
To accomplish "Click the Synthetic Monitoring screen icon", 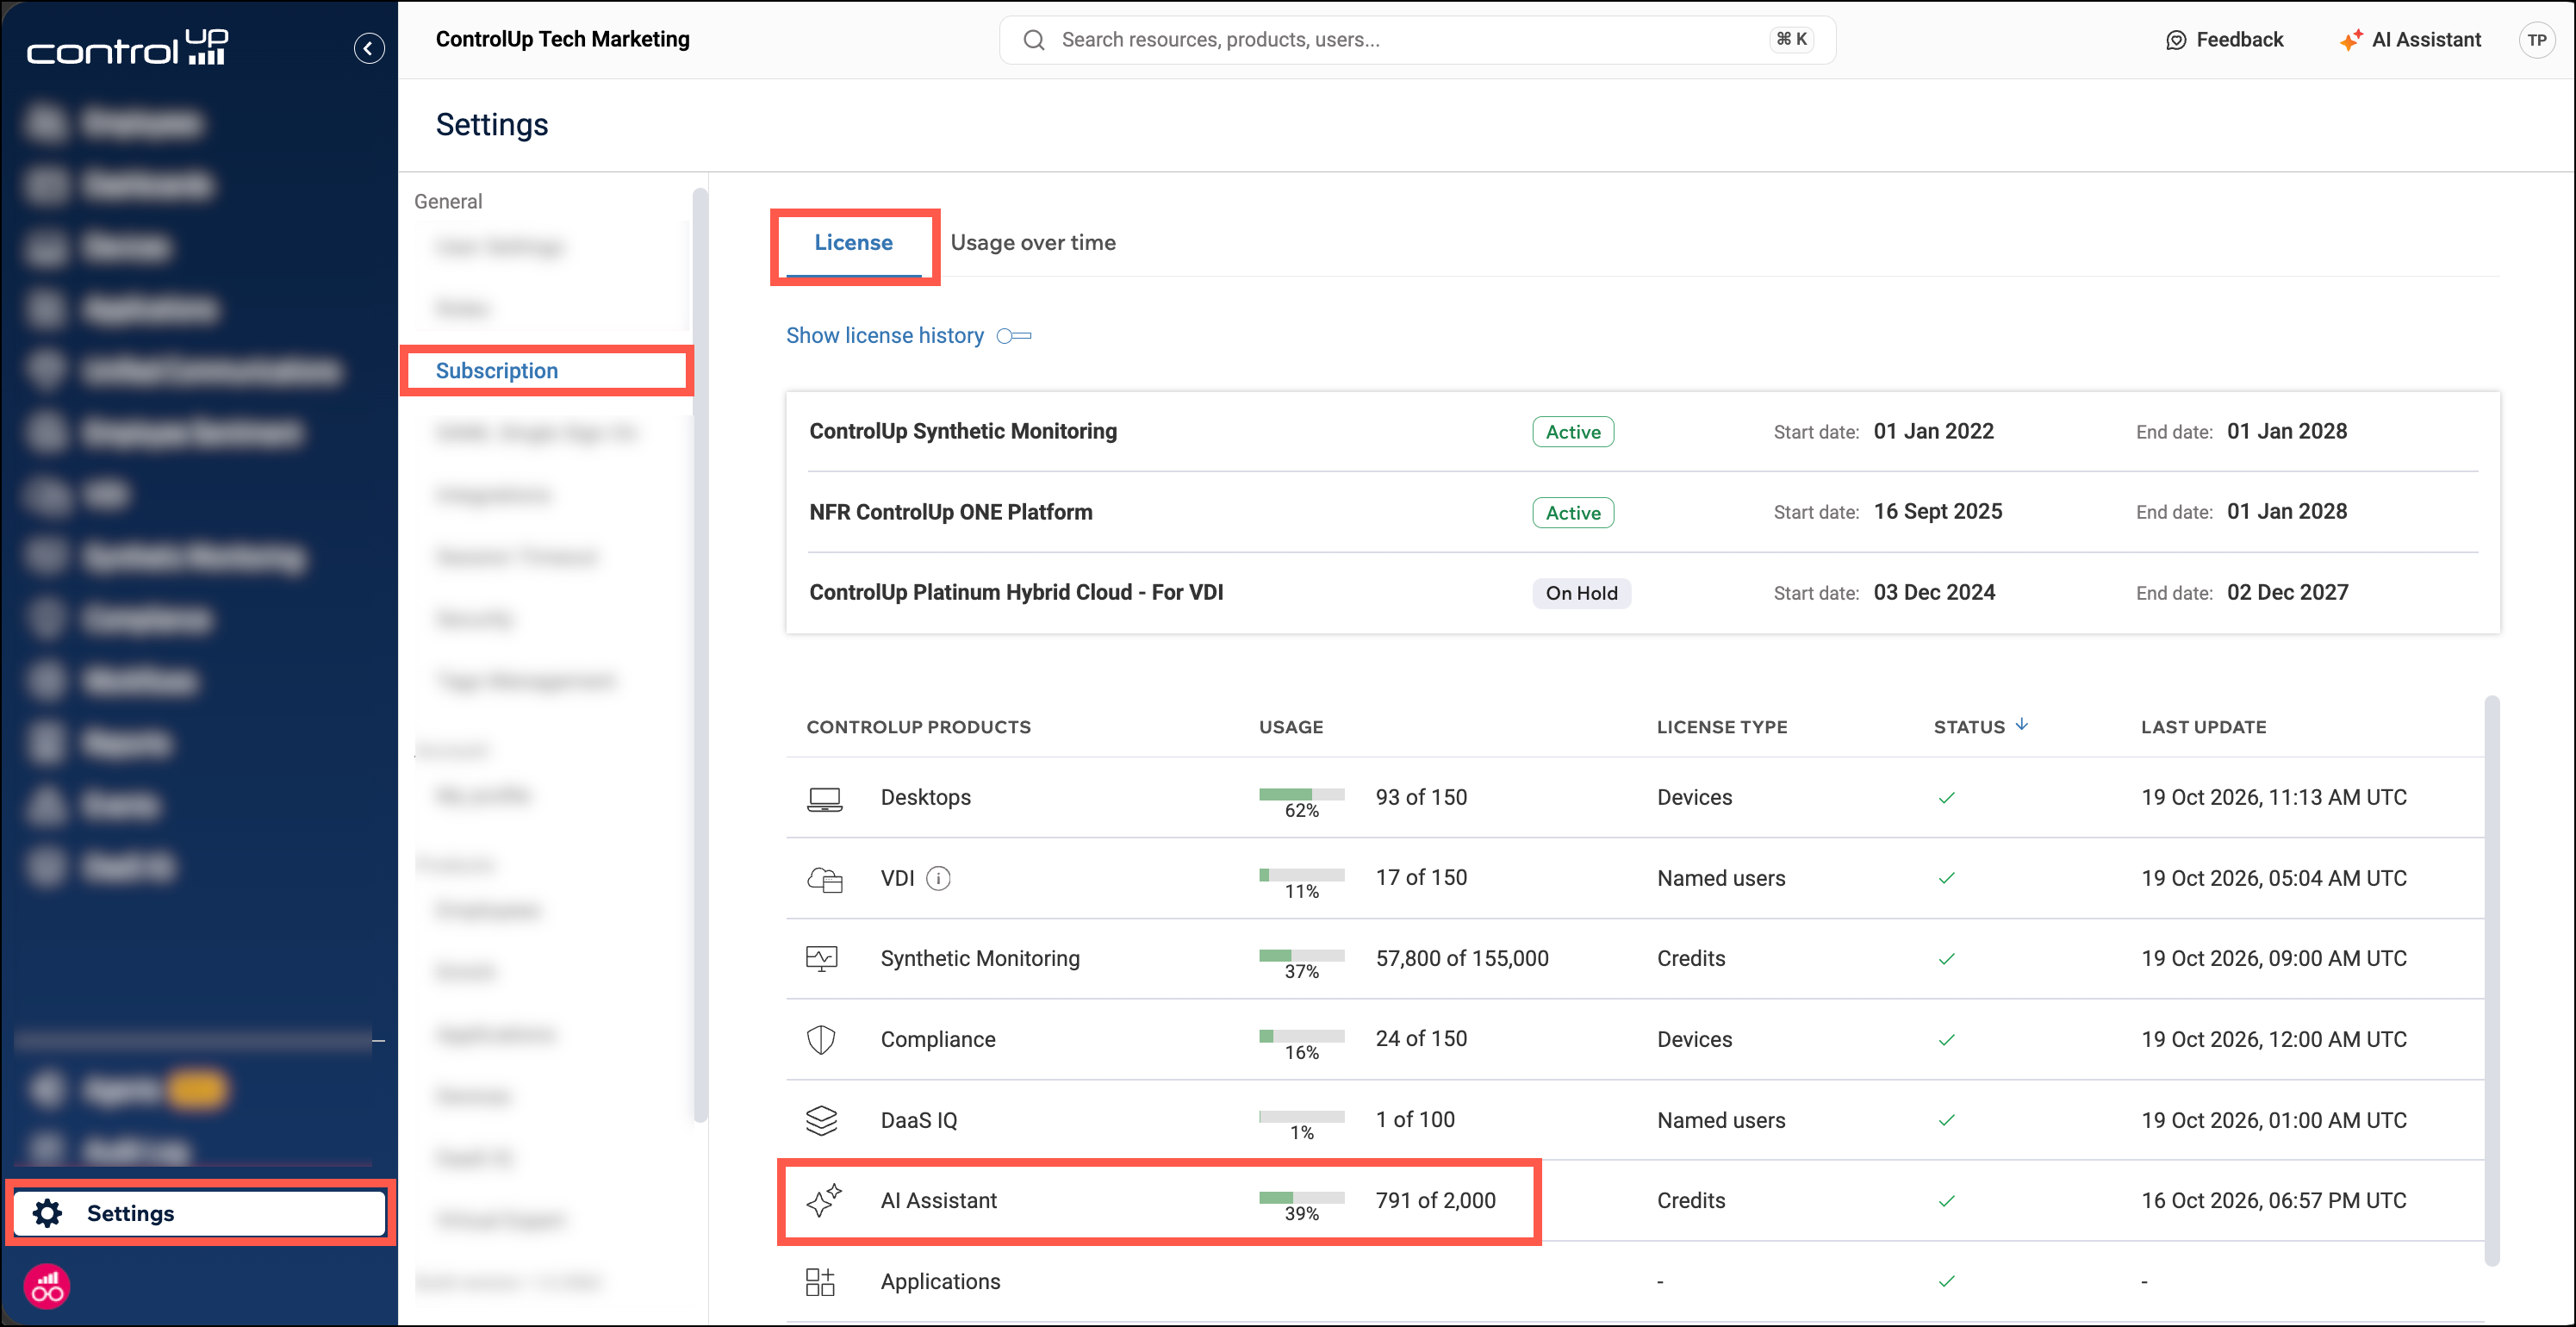I will coord(822,959).
